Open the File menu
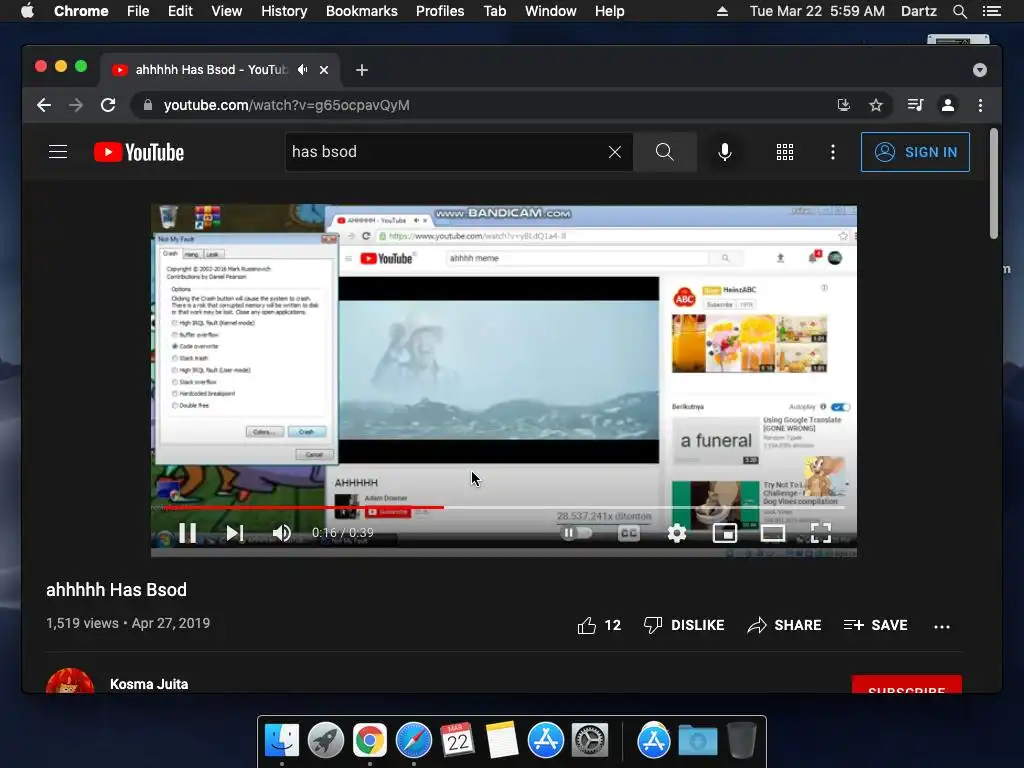The width and height of the screenshot is (1024, 768). (138, 11)
